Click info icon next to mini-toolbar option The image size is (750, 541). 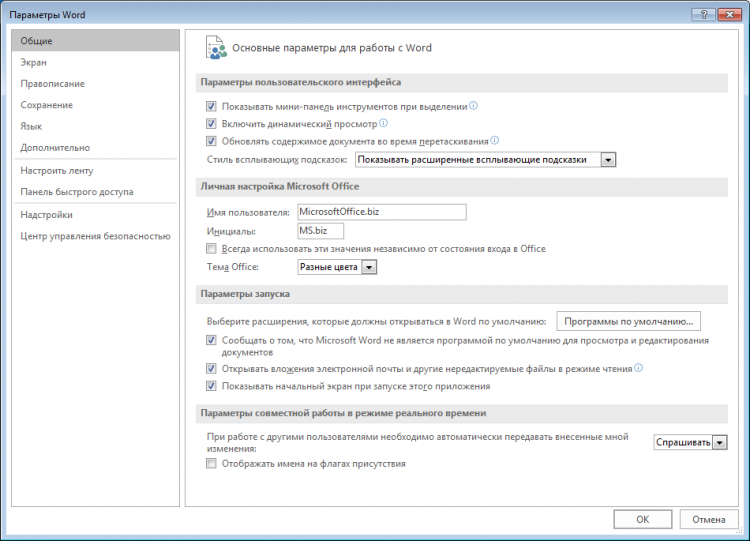point(474,105)
